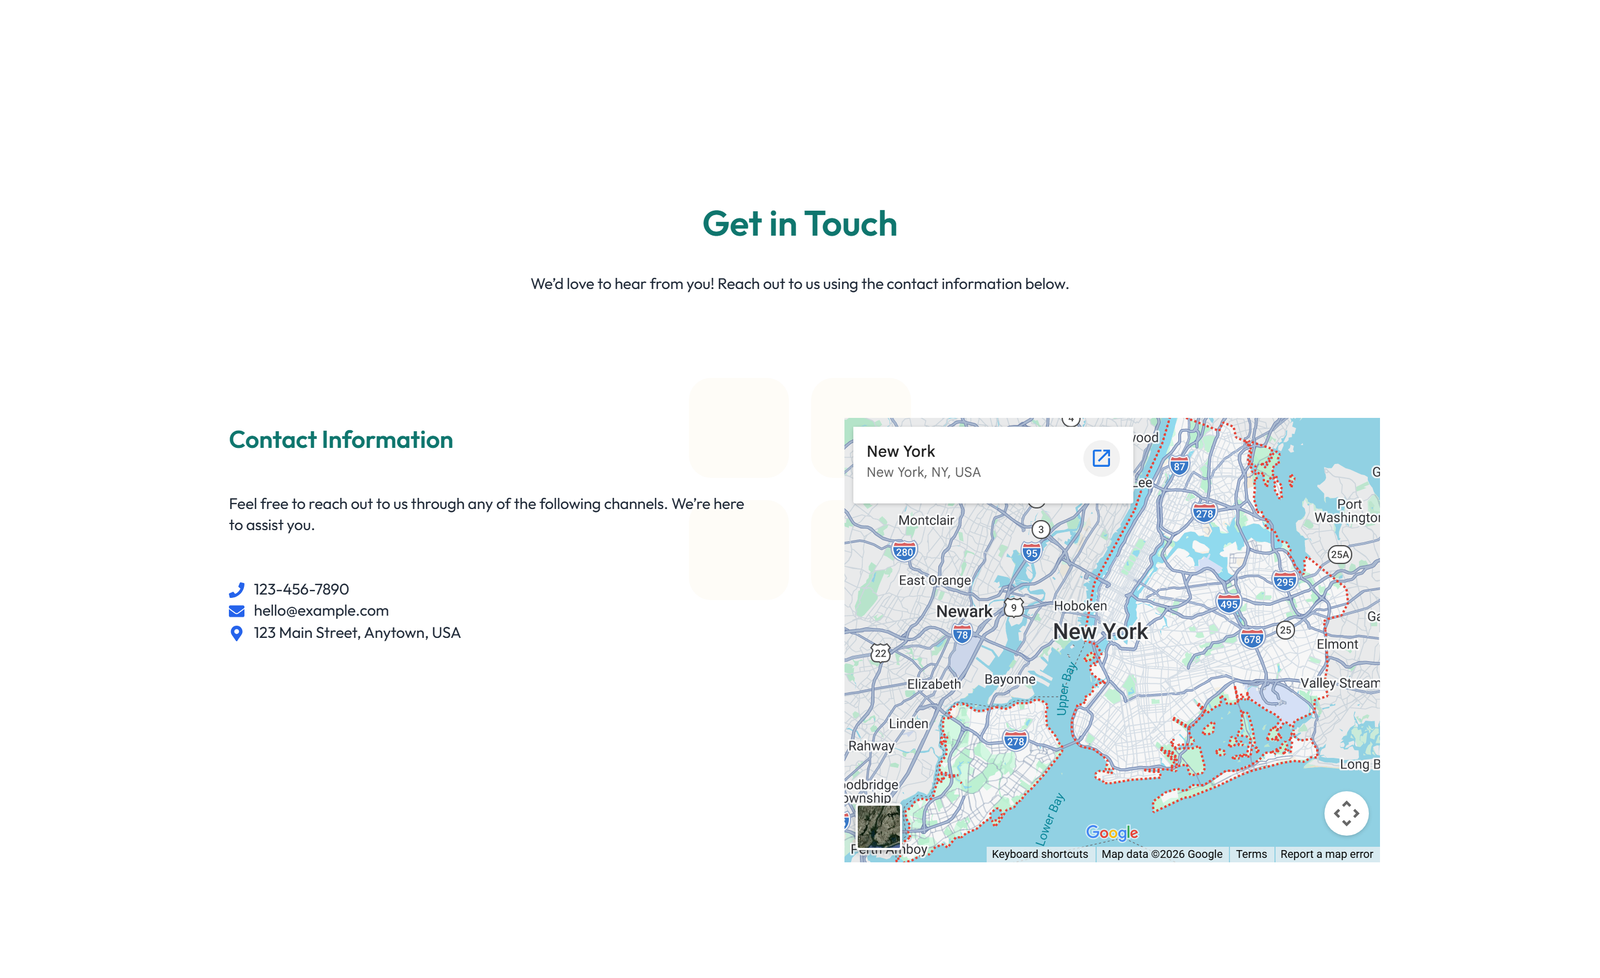Viewport: 1600px width, 978px height.
Task: Select the location pin icon beside the address
Action: 237,632
